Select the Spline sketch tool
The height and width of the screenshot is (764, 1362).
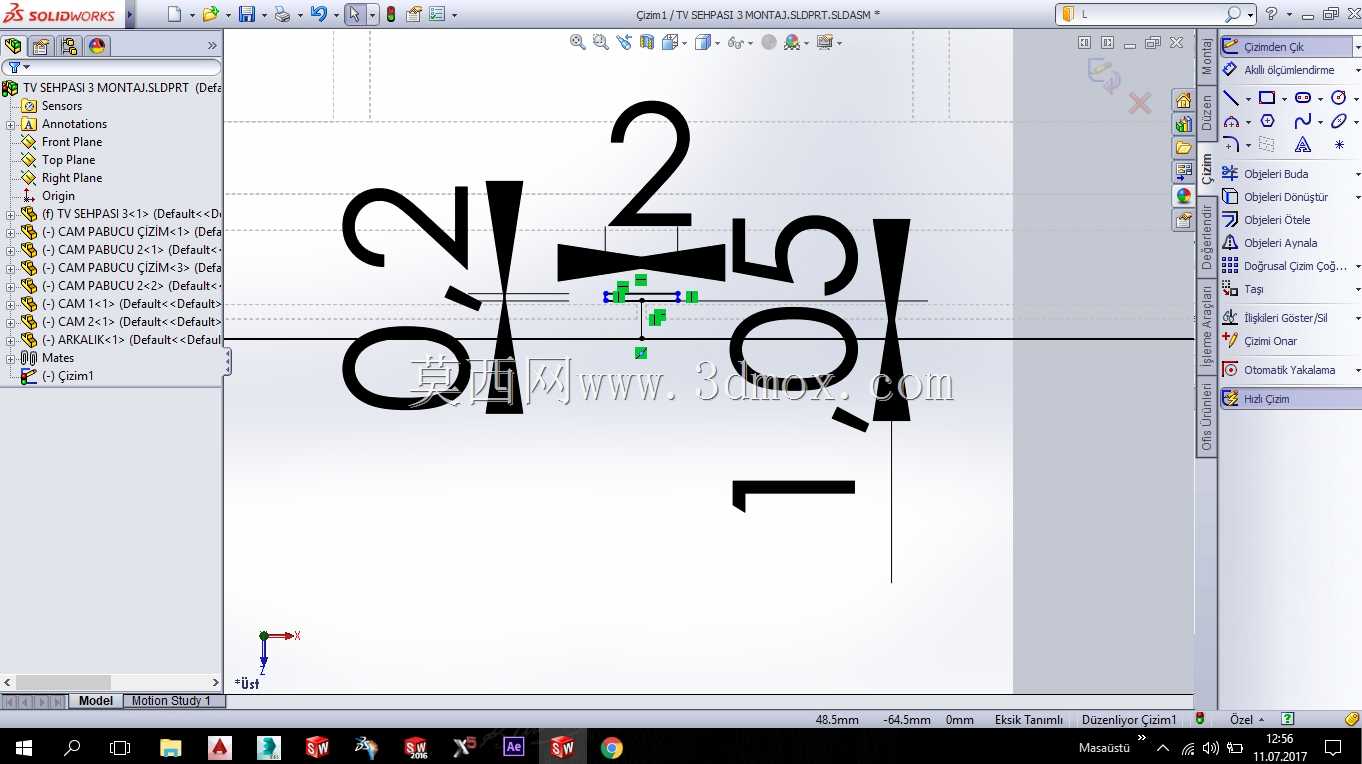[x=1303, y=121]
